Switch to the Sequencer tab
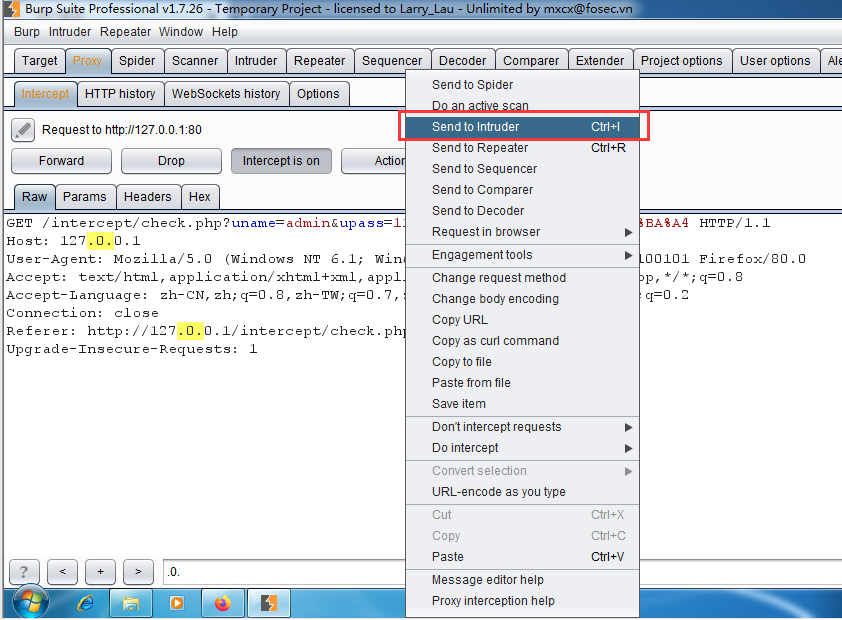This screenshot has height=620, width=842. (392, 61)
